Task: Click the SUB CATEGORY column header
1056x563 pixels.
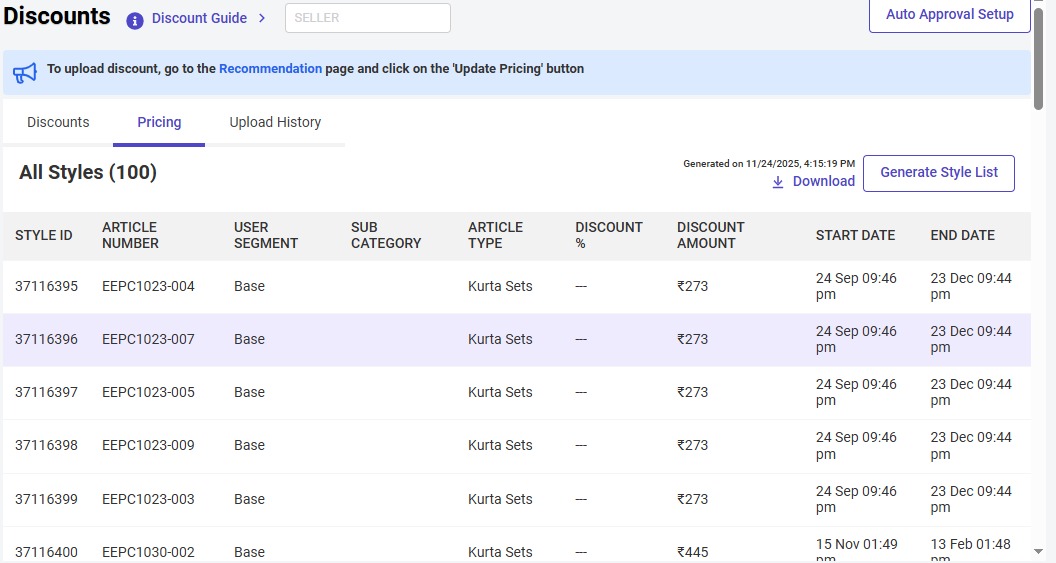Action: pyautogui.click(x=386, y=236)
